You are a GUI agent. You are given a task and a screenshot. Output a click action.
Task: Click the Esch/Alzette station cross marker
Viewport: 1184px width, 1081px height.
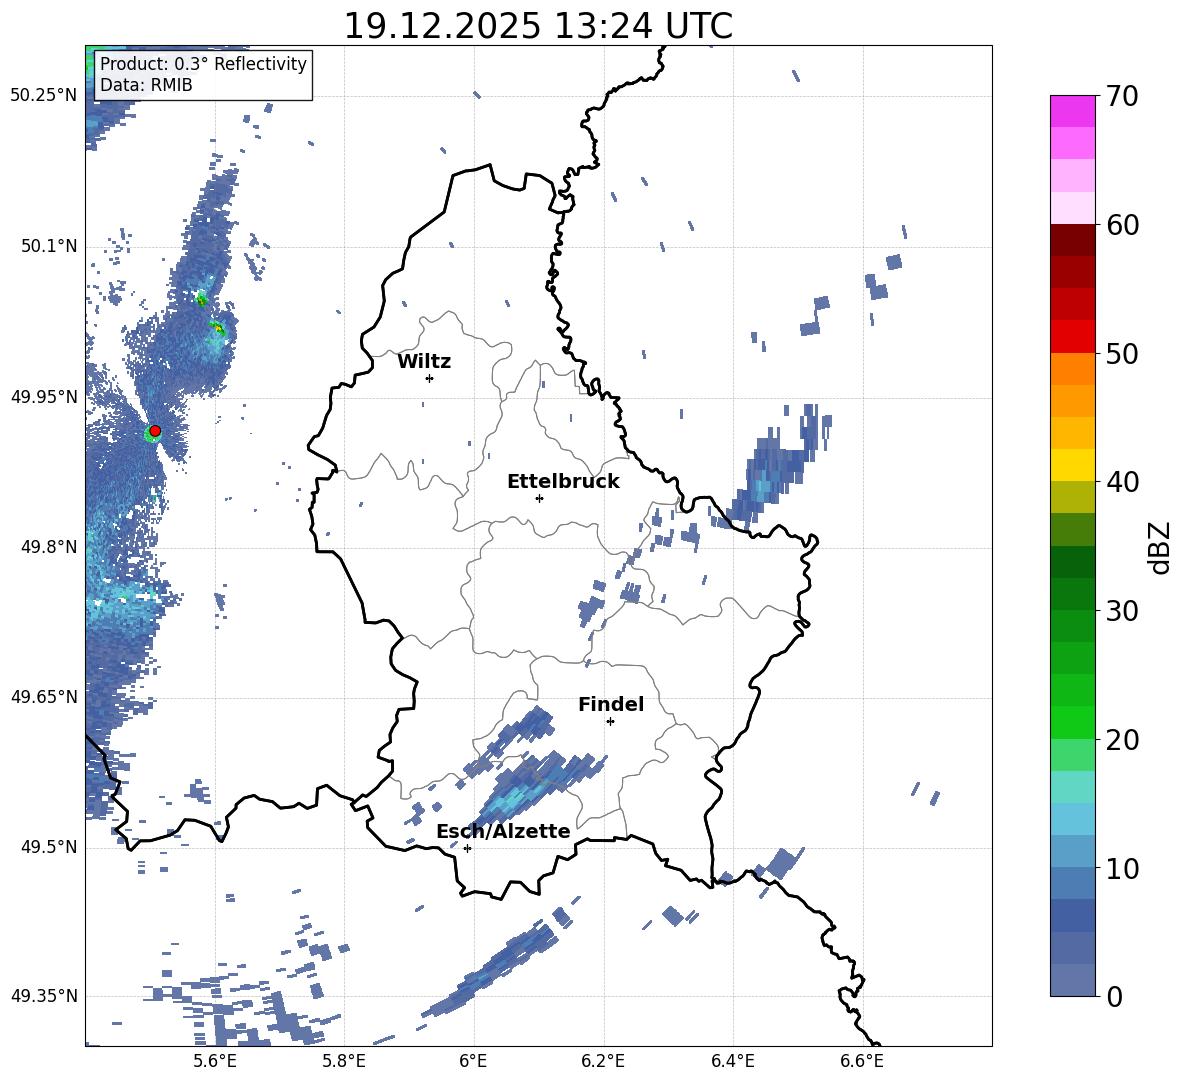click(x=467, y=848)
